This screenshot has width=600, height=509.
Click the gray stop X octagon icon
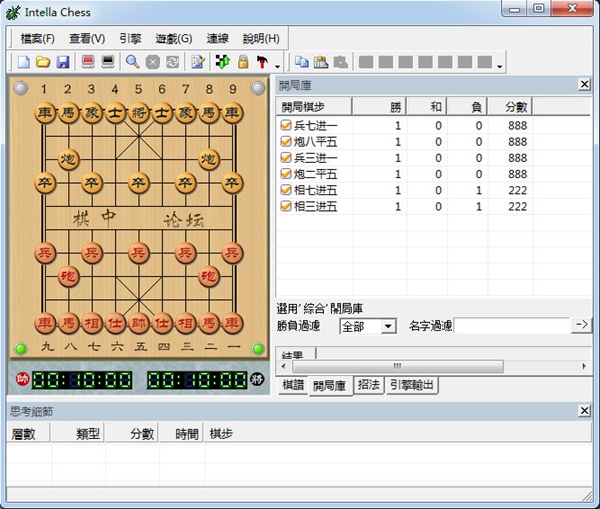[x=153, y=62]
